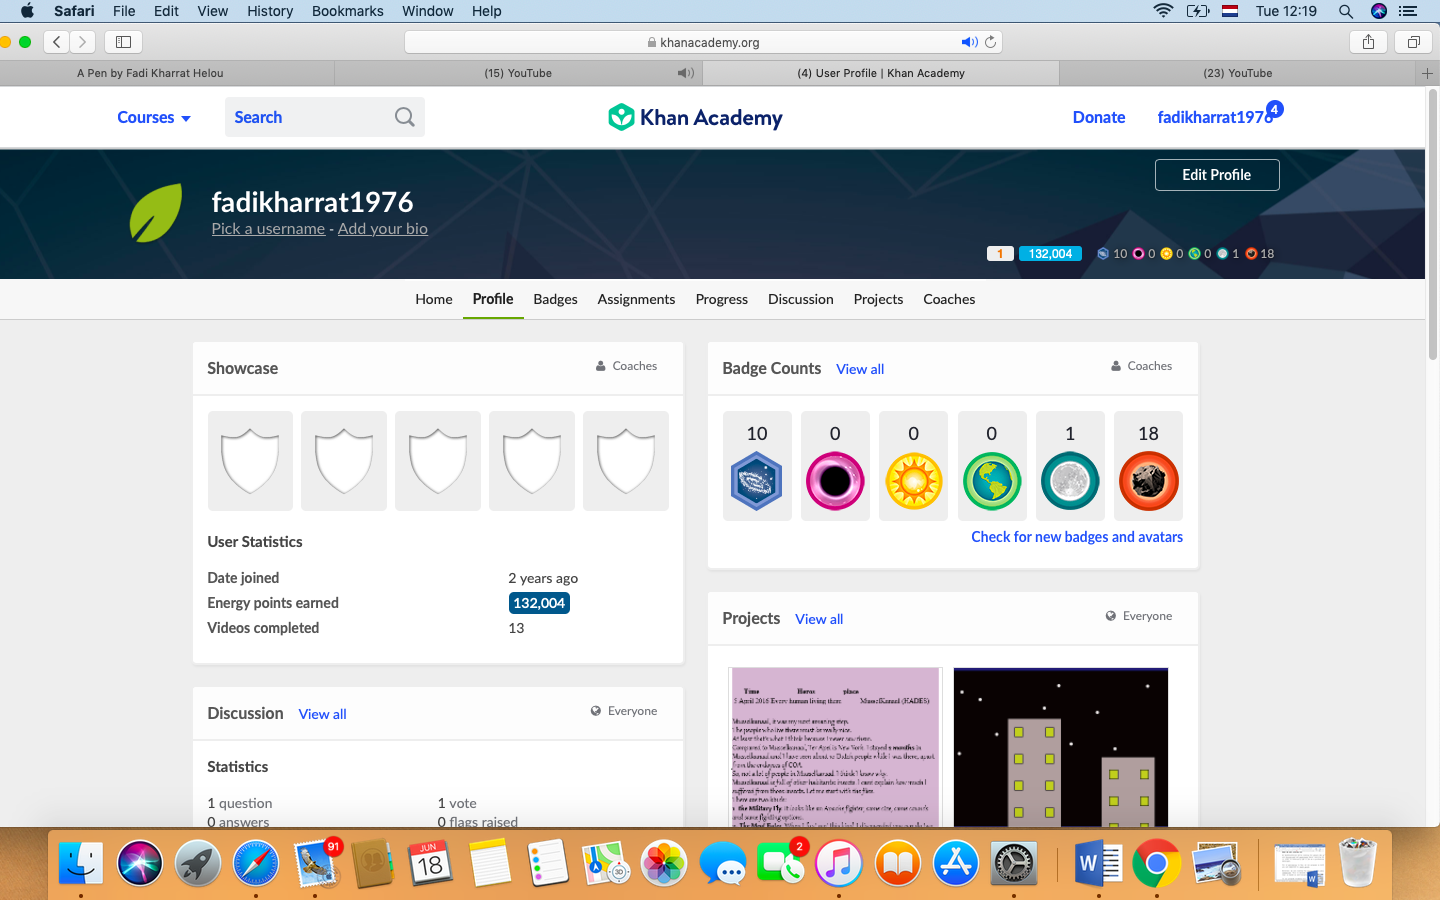Click the search magnifier icon
Image resolution: width=1440 pixels, height=900 pixels.
point(404,117)
